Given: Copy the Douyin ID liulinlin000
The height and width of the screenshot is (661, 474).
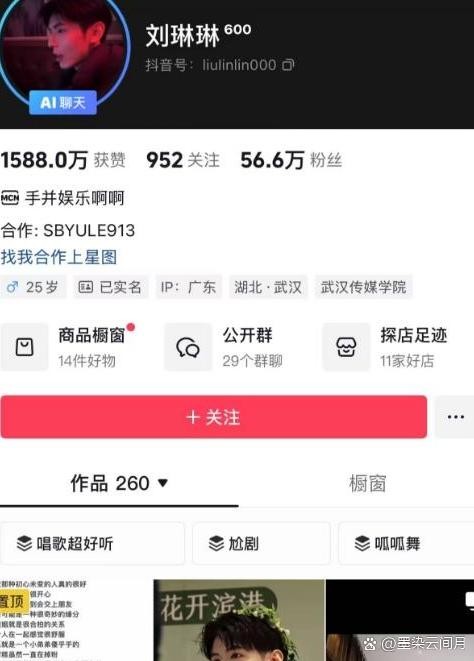Looking at the screenshot, I should [x=288, y=65].
